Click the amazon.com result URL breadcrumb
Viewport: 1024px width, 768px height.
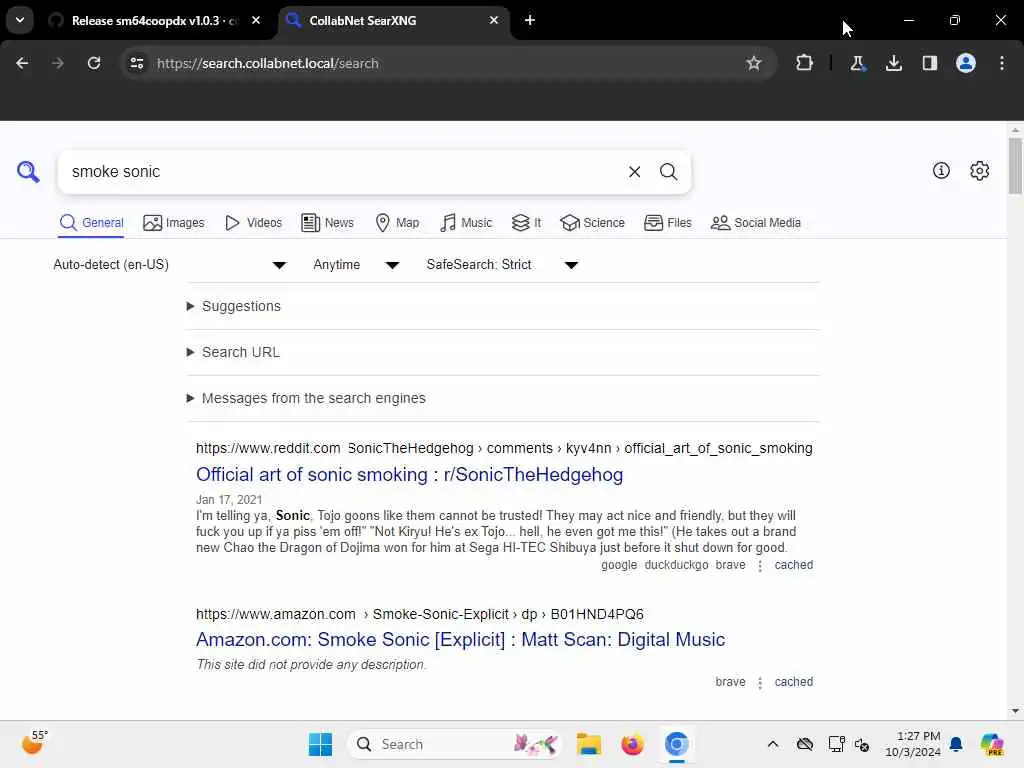[x=420, y=615]
